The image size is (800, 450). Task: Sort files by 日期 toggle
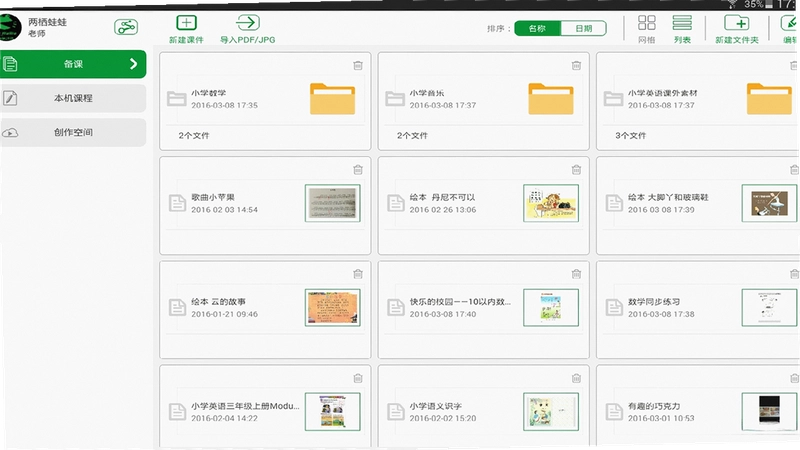coord(584,29)
